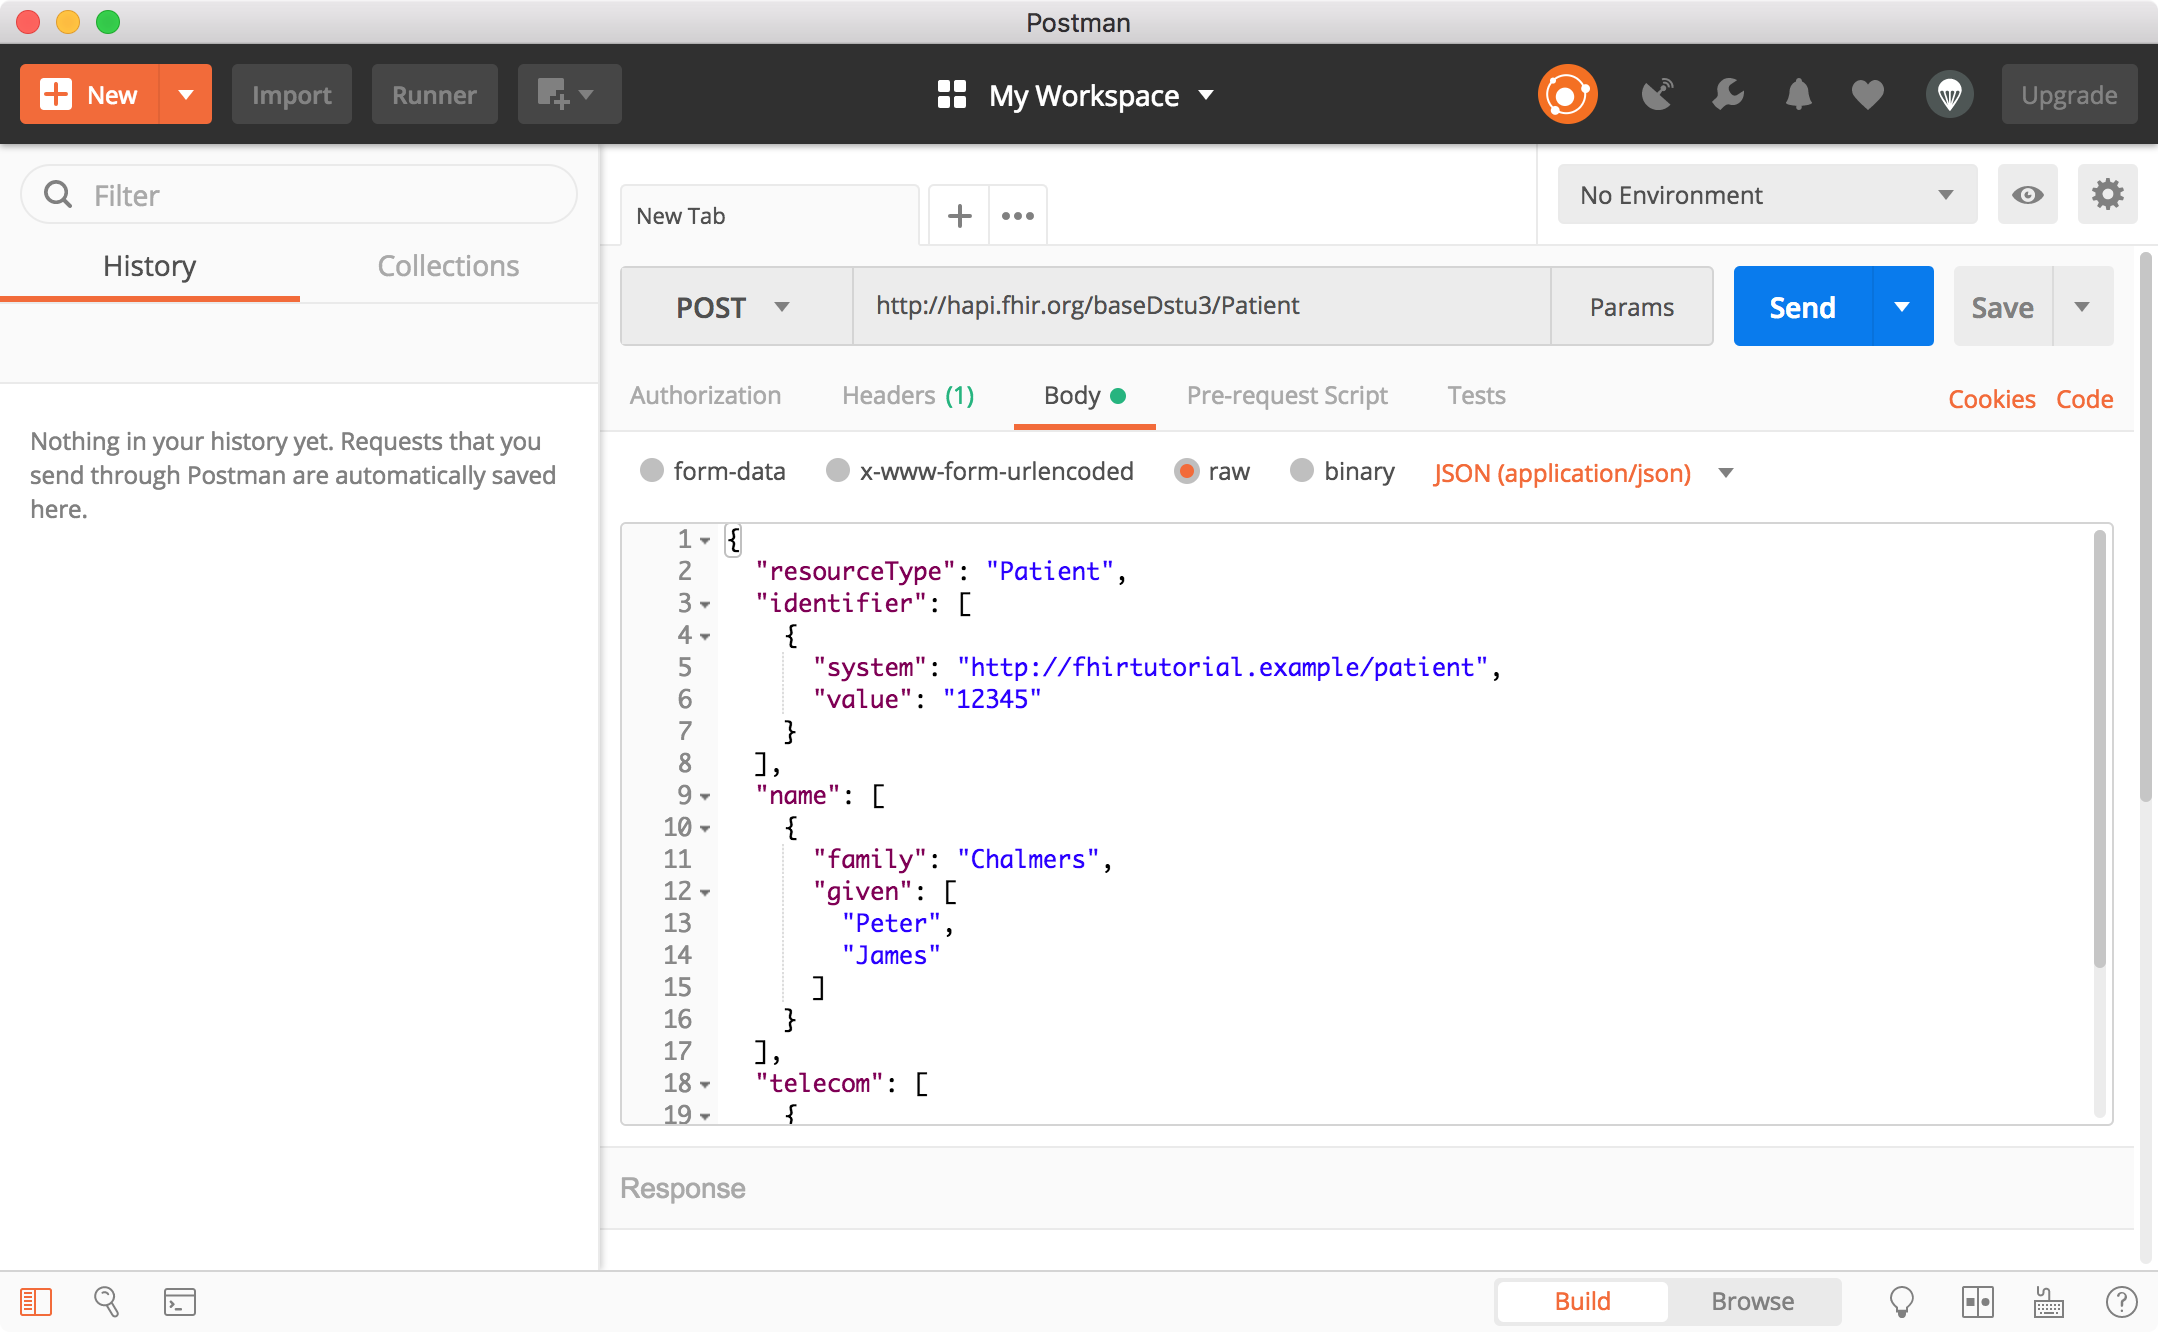Open the notifications bell icon
The width and height of the screenshot is (2158, 1332).
tap(1798, 95)
